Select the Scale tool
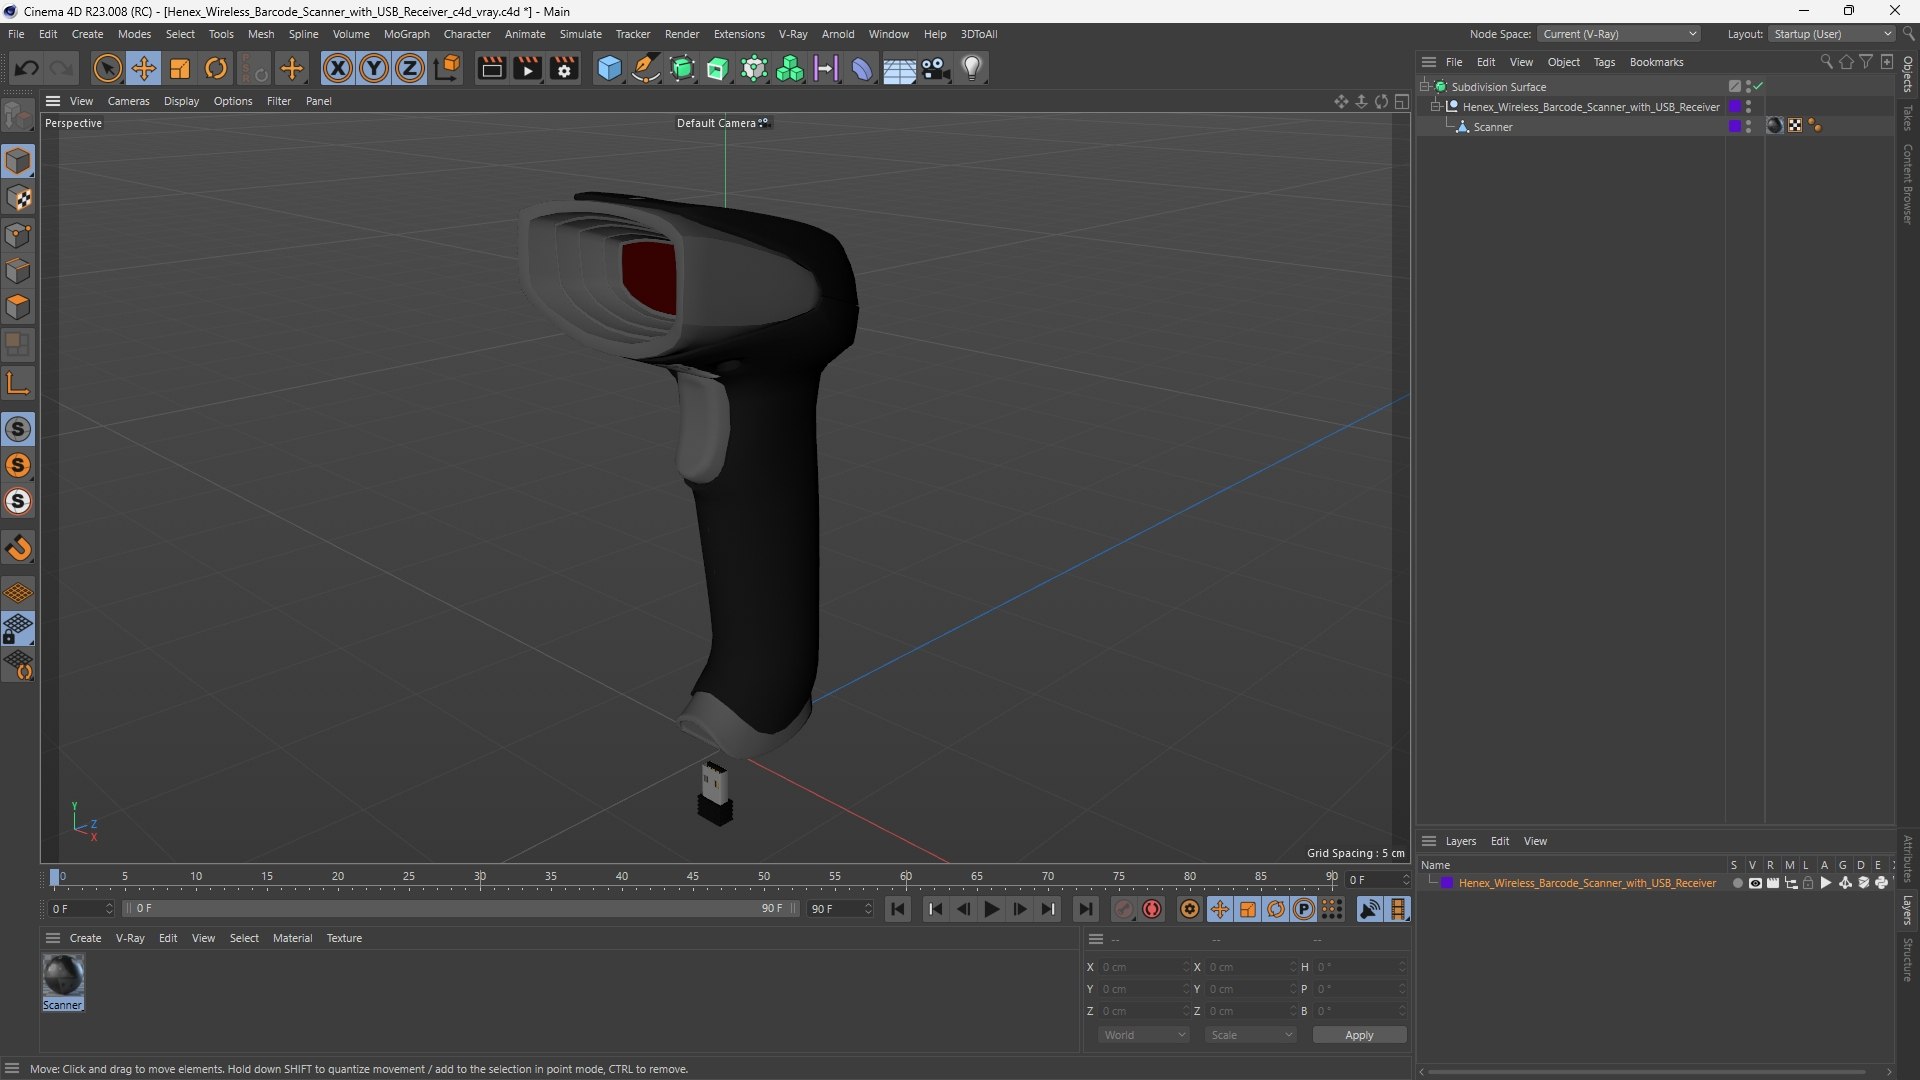1920x1080 pixels. pos(180,68)
